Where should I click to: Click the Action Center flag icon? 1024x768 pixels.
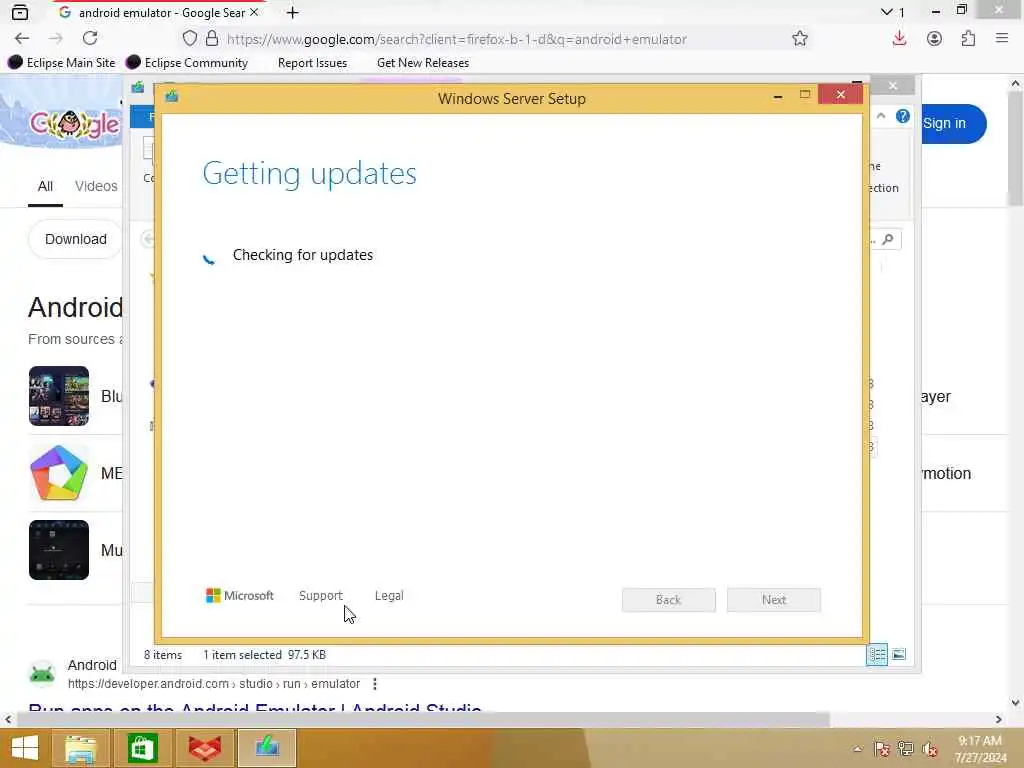(881, 749)
